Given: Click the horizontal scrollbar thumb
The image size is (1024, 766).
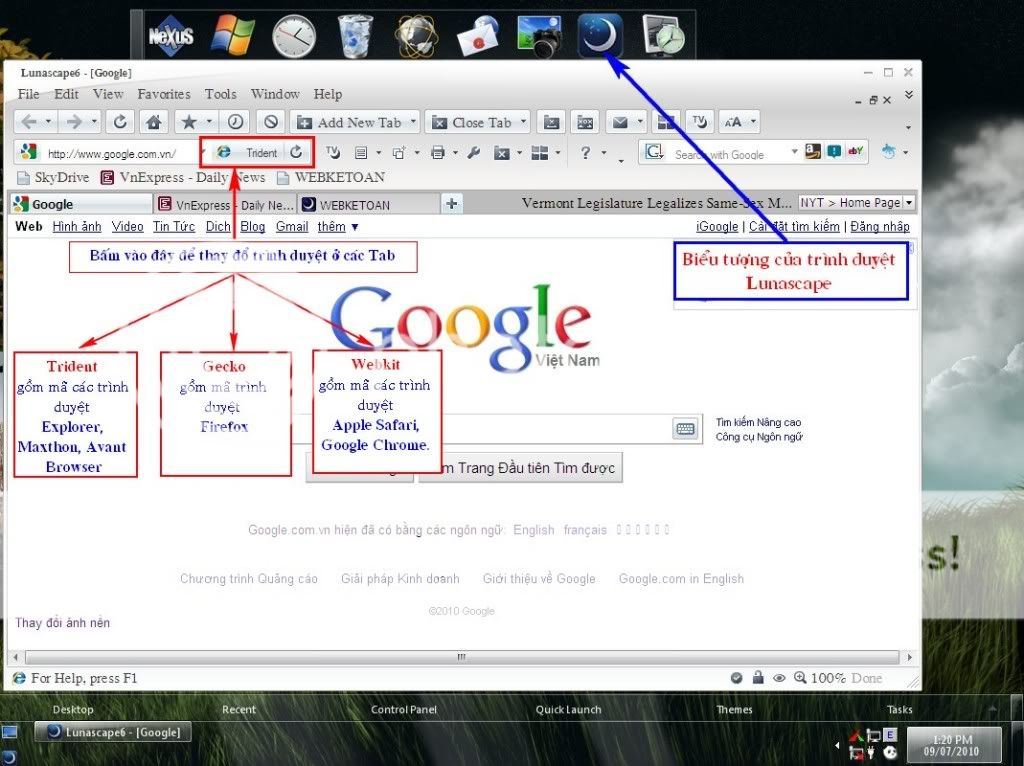Looking at the screenshot, I should pos(461,657).
